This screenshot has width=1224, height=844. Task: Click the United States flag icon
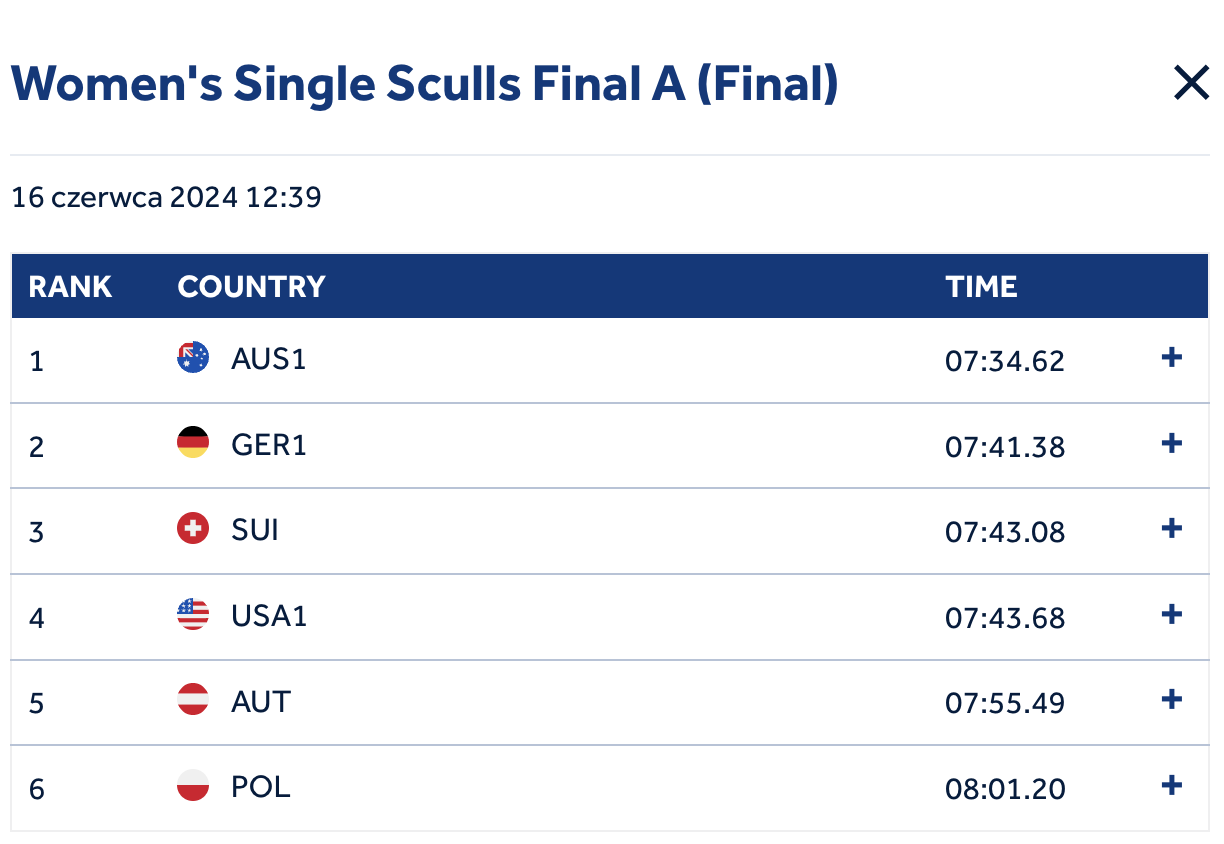(193, 615)
